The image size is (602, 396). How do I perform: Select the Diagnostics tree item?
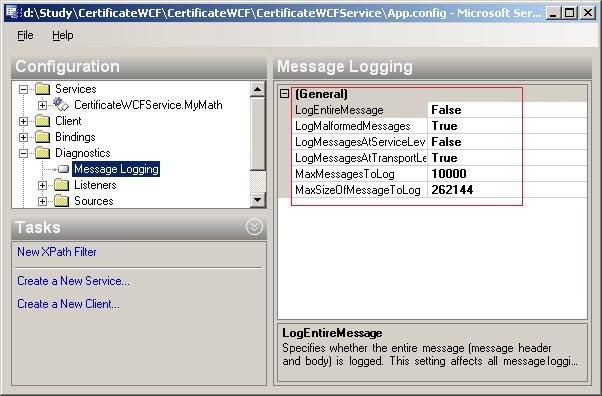[x=83, y=153]
